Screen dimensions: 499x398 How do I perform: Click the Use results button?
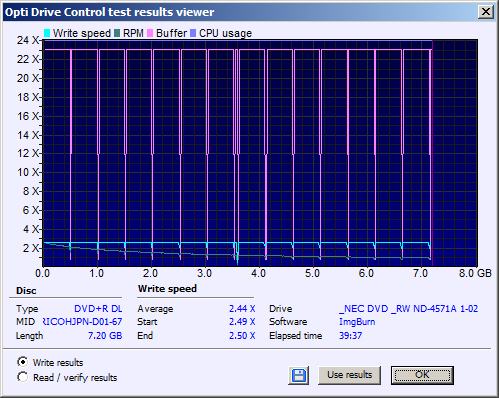pos(349,375)
